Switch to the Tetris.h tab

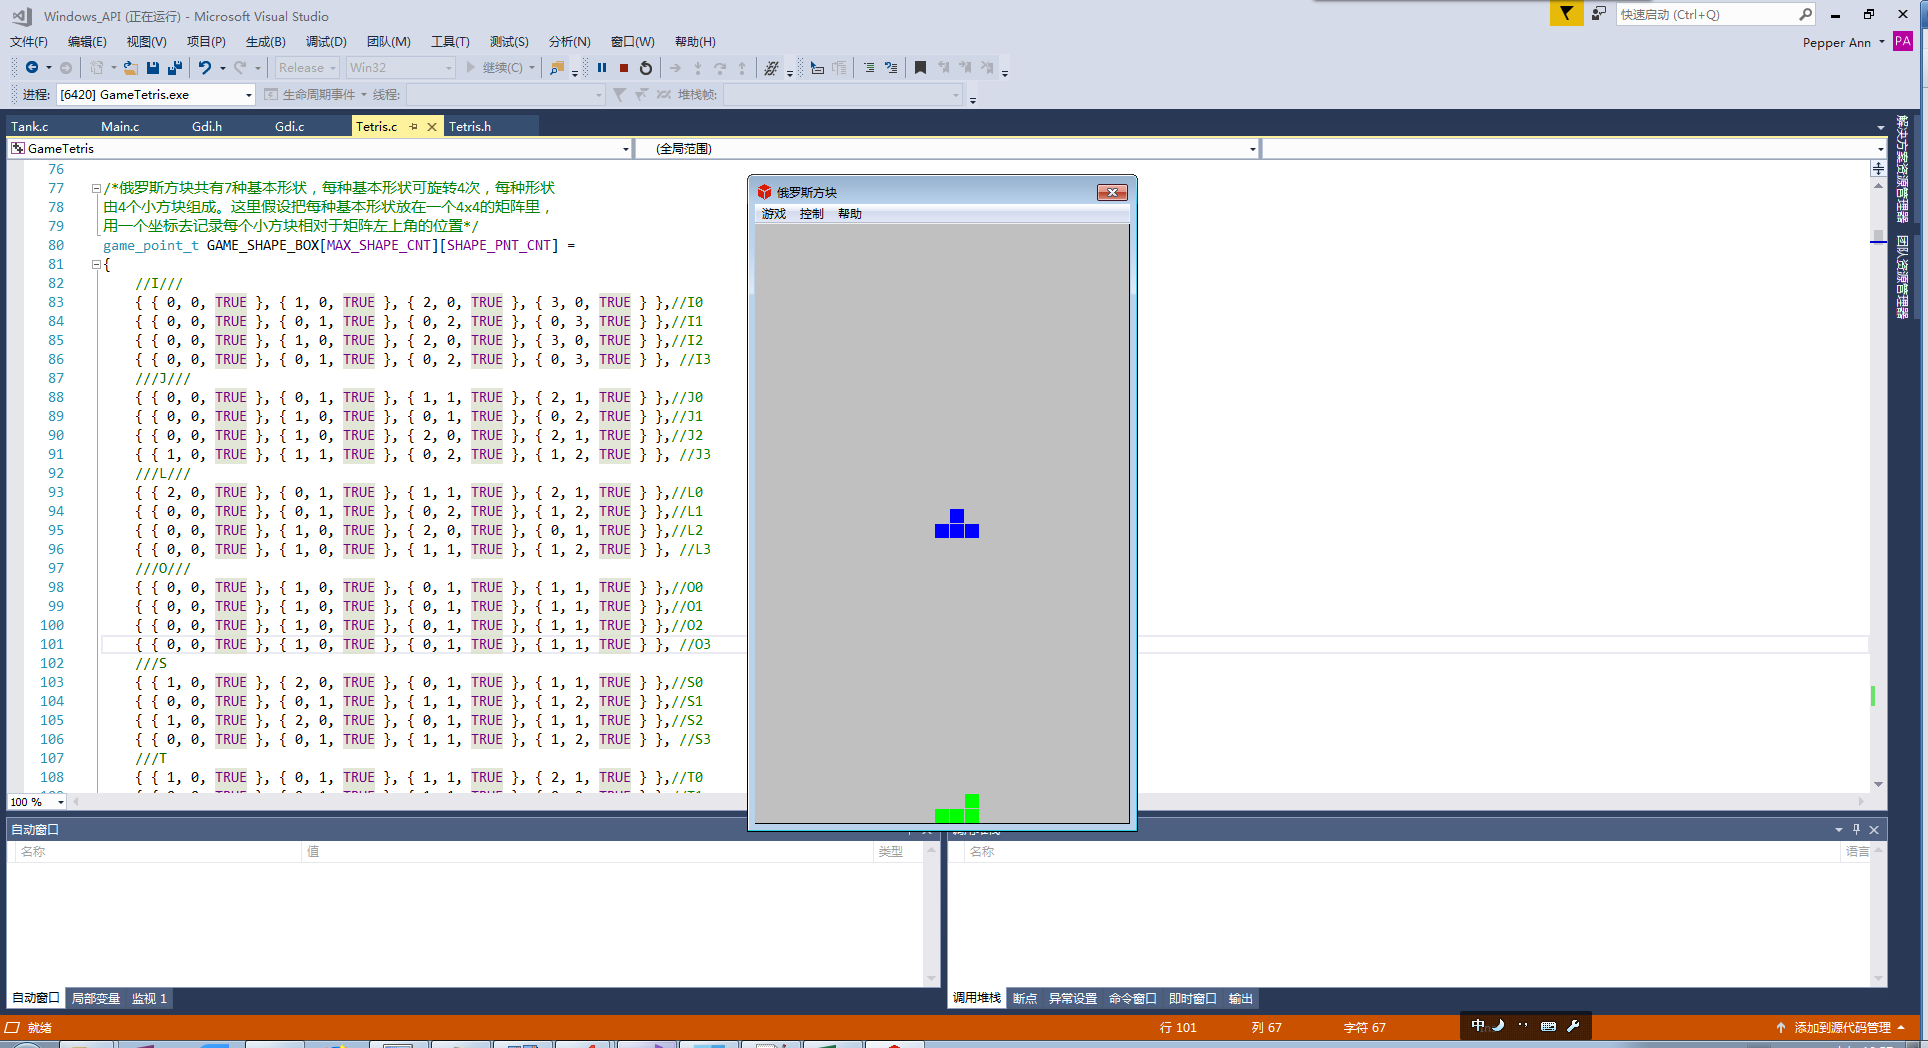(470, 127)
